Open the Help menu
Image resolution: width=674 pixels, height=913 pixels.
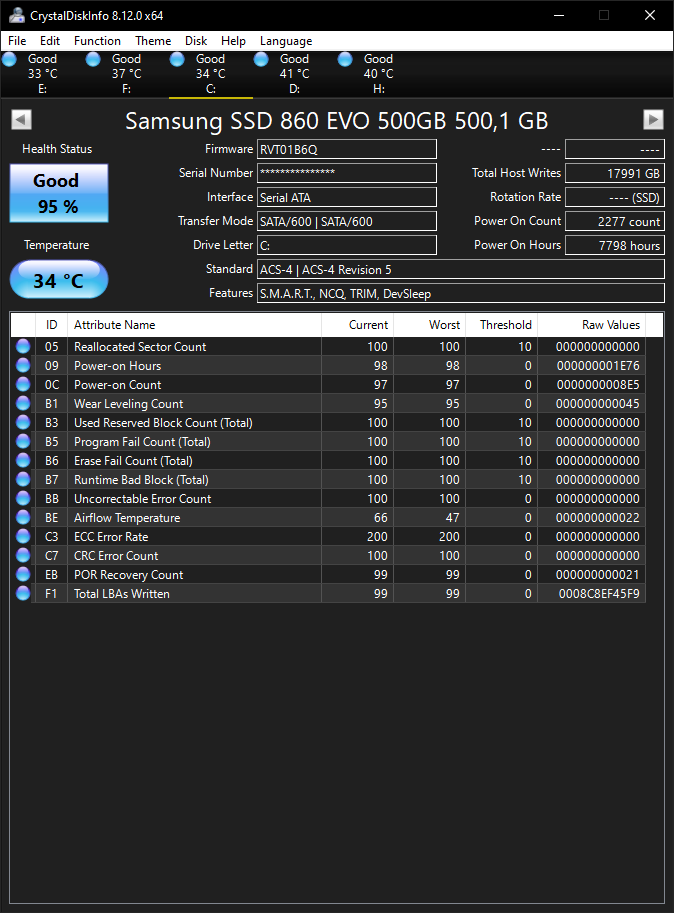tap(233, 41)
